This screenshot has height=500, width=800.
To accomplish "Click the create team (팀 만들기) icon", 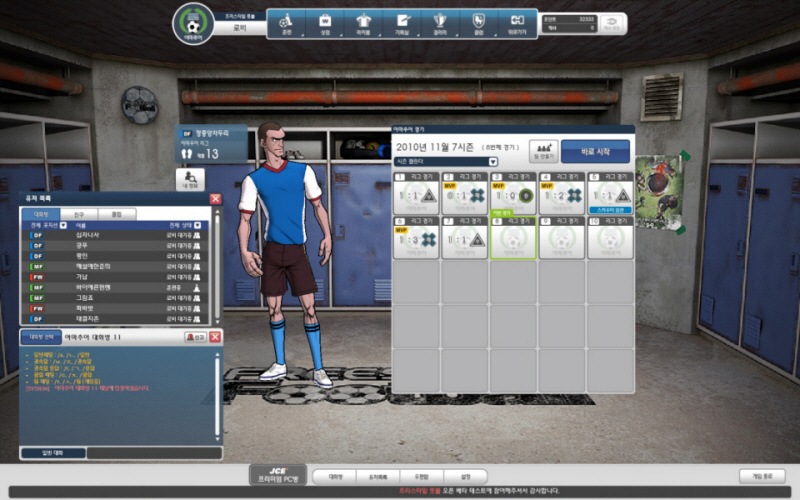I will [x=543, y=151].
